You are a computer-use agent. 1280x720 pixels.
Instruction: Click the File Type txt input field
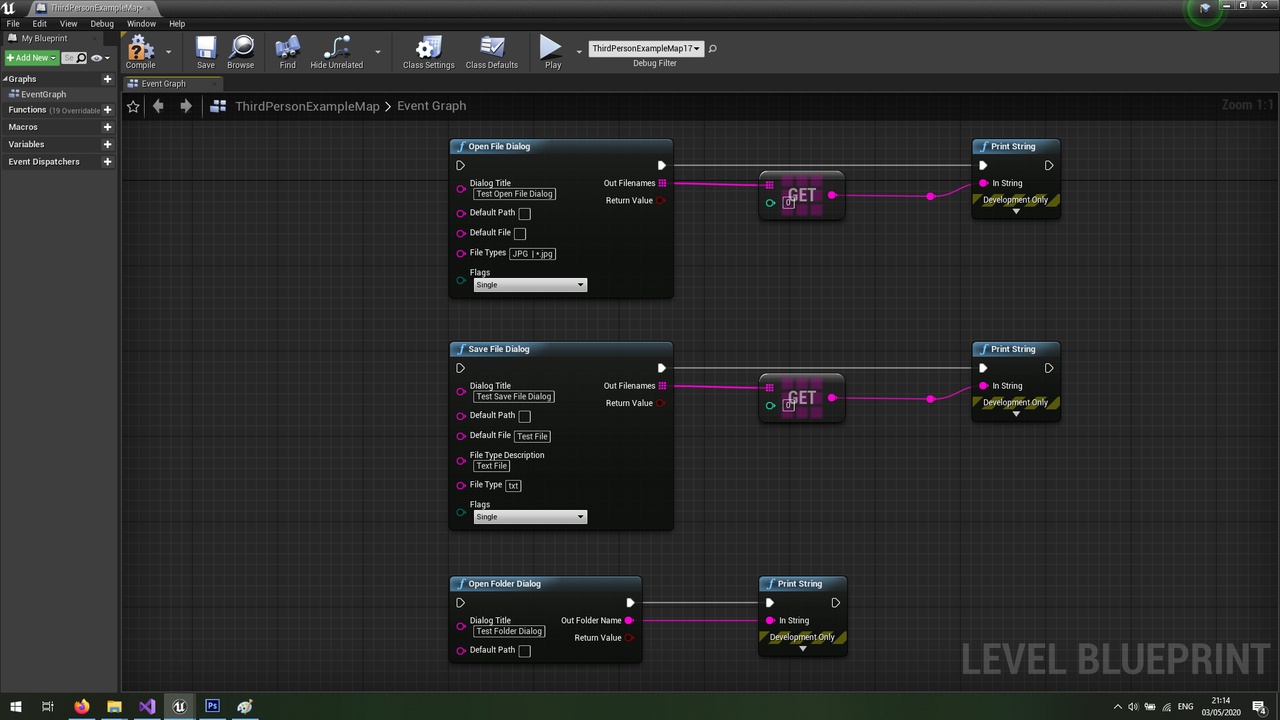(x=513, y=486)
